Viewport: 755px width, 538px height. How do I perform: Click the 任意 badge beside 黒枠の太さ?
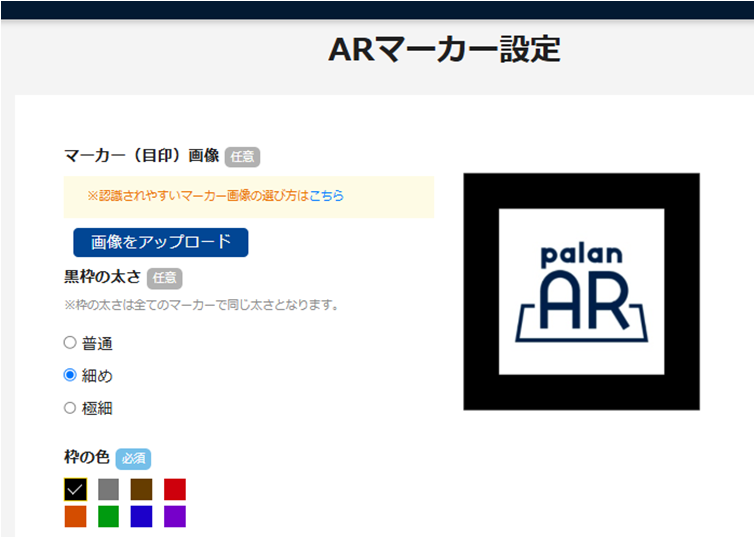tap(165, 278)
